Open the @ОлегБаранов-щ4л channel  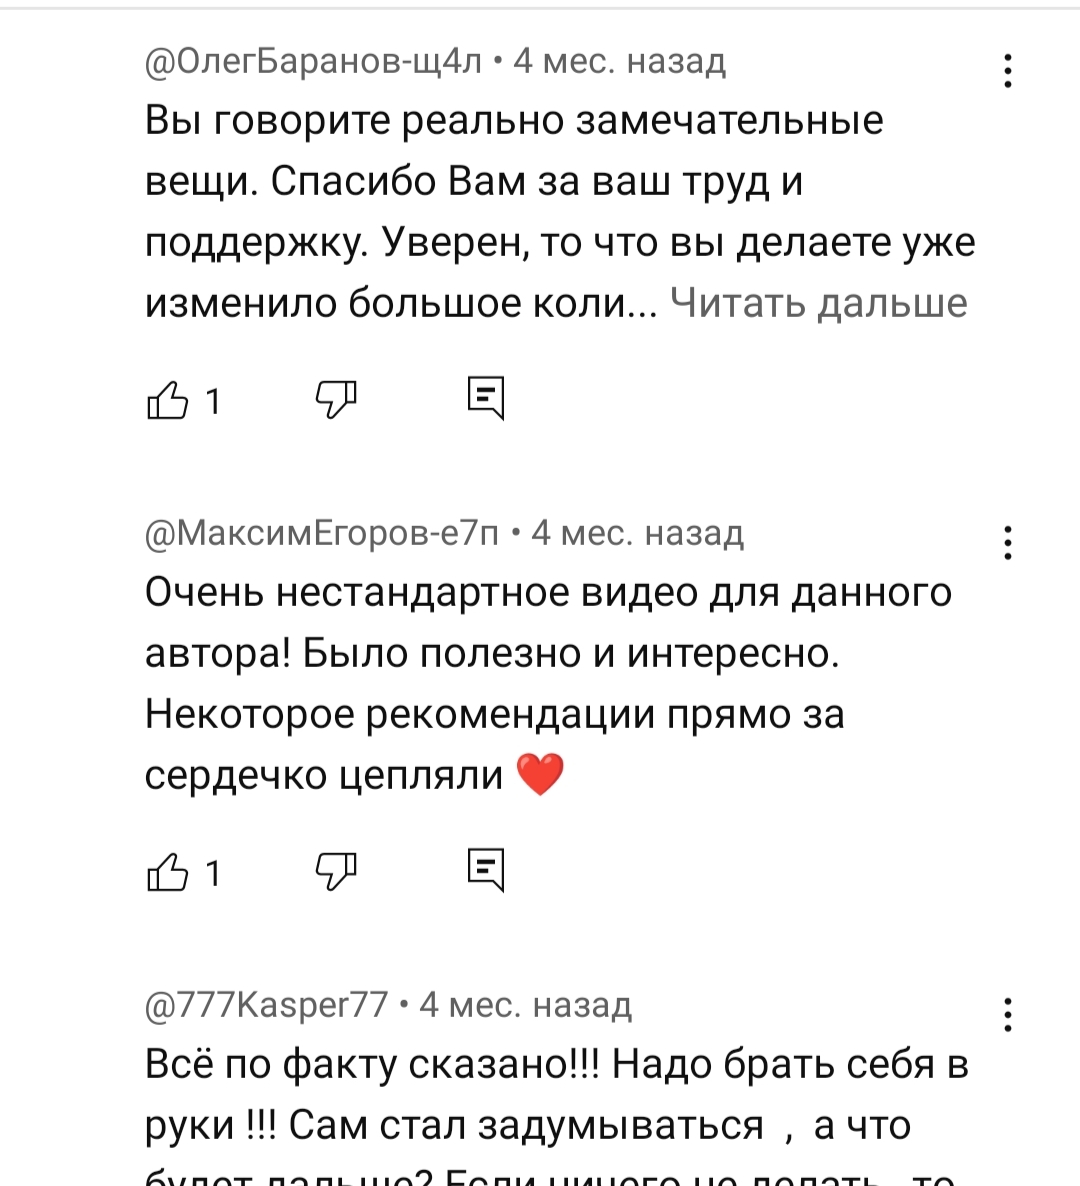314,62
